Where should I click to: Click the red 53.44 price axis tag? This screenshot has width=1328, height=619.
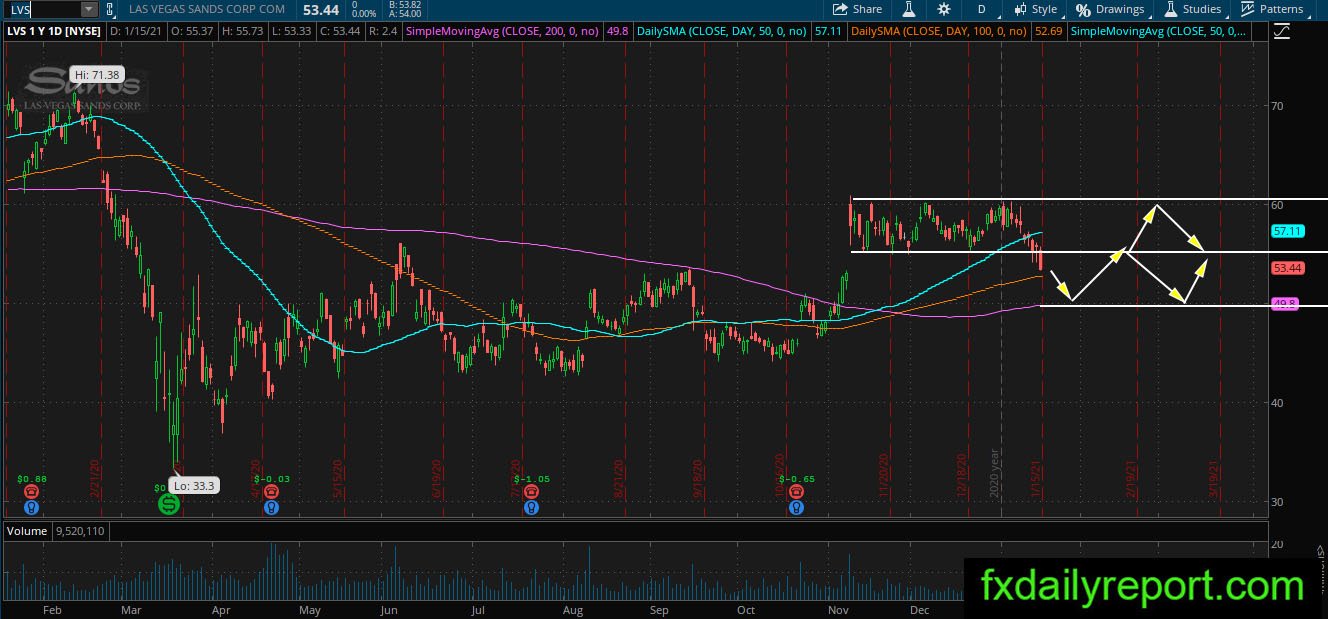(1286, 268)
